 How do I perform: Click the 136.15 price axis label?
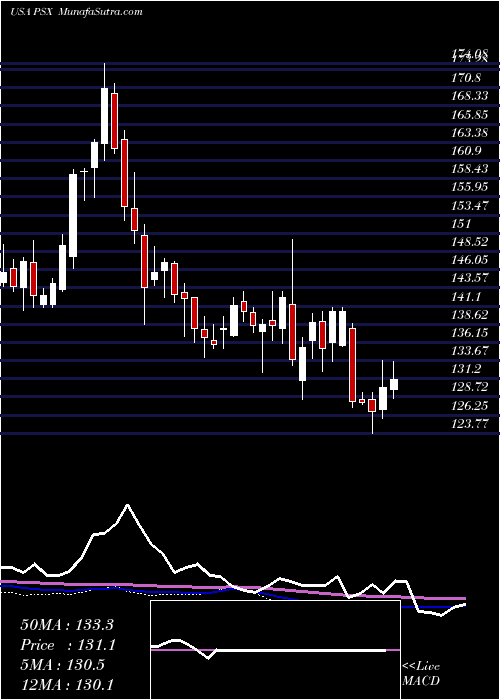[x=470, y=333]
